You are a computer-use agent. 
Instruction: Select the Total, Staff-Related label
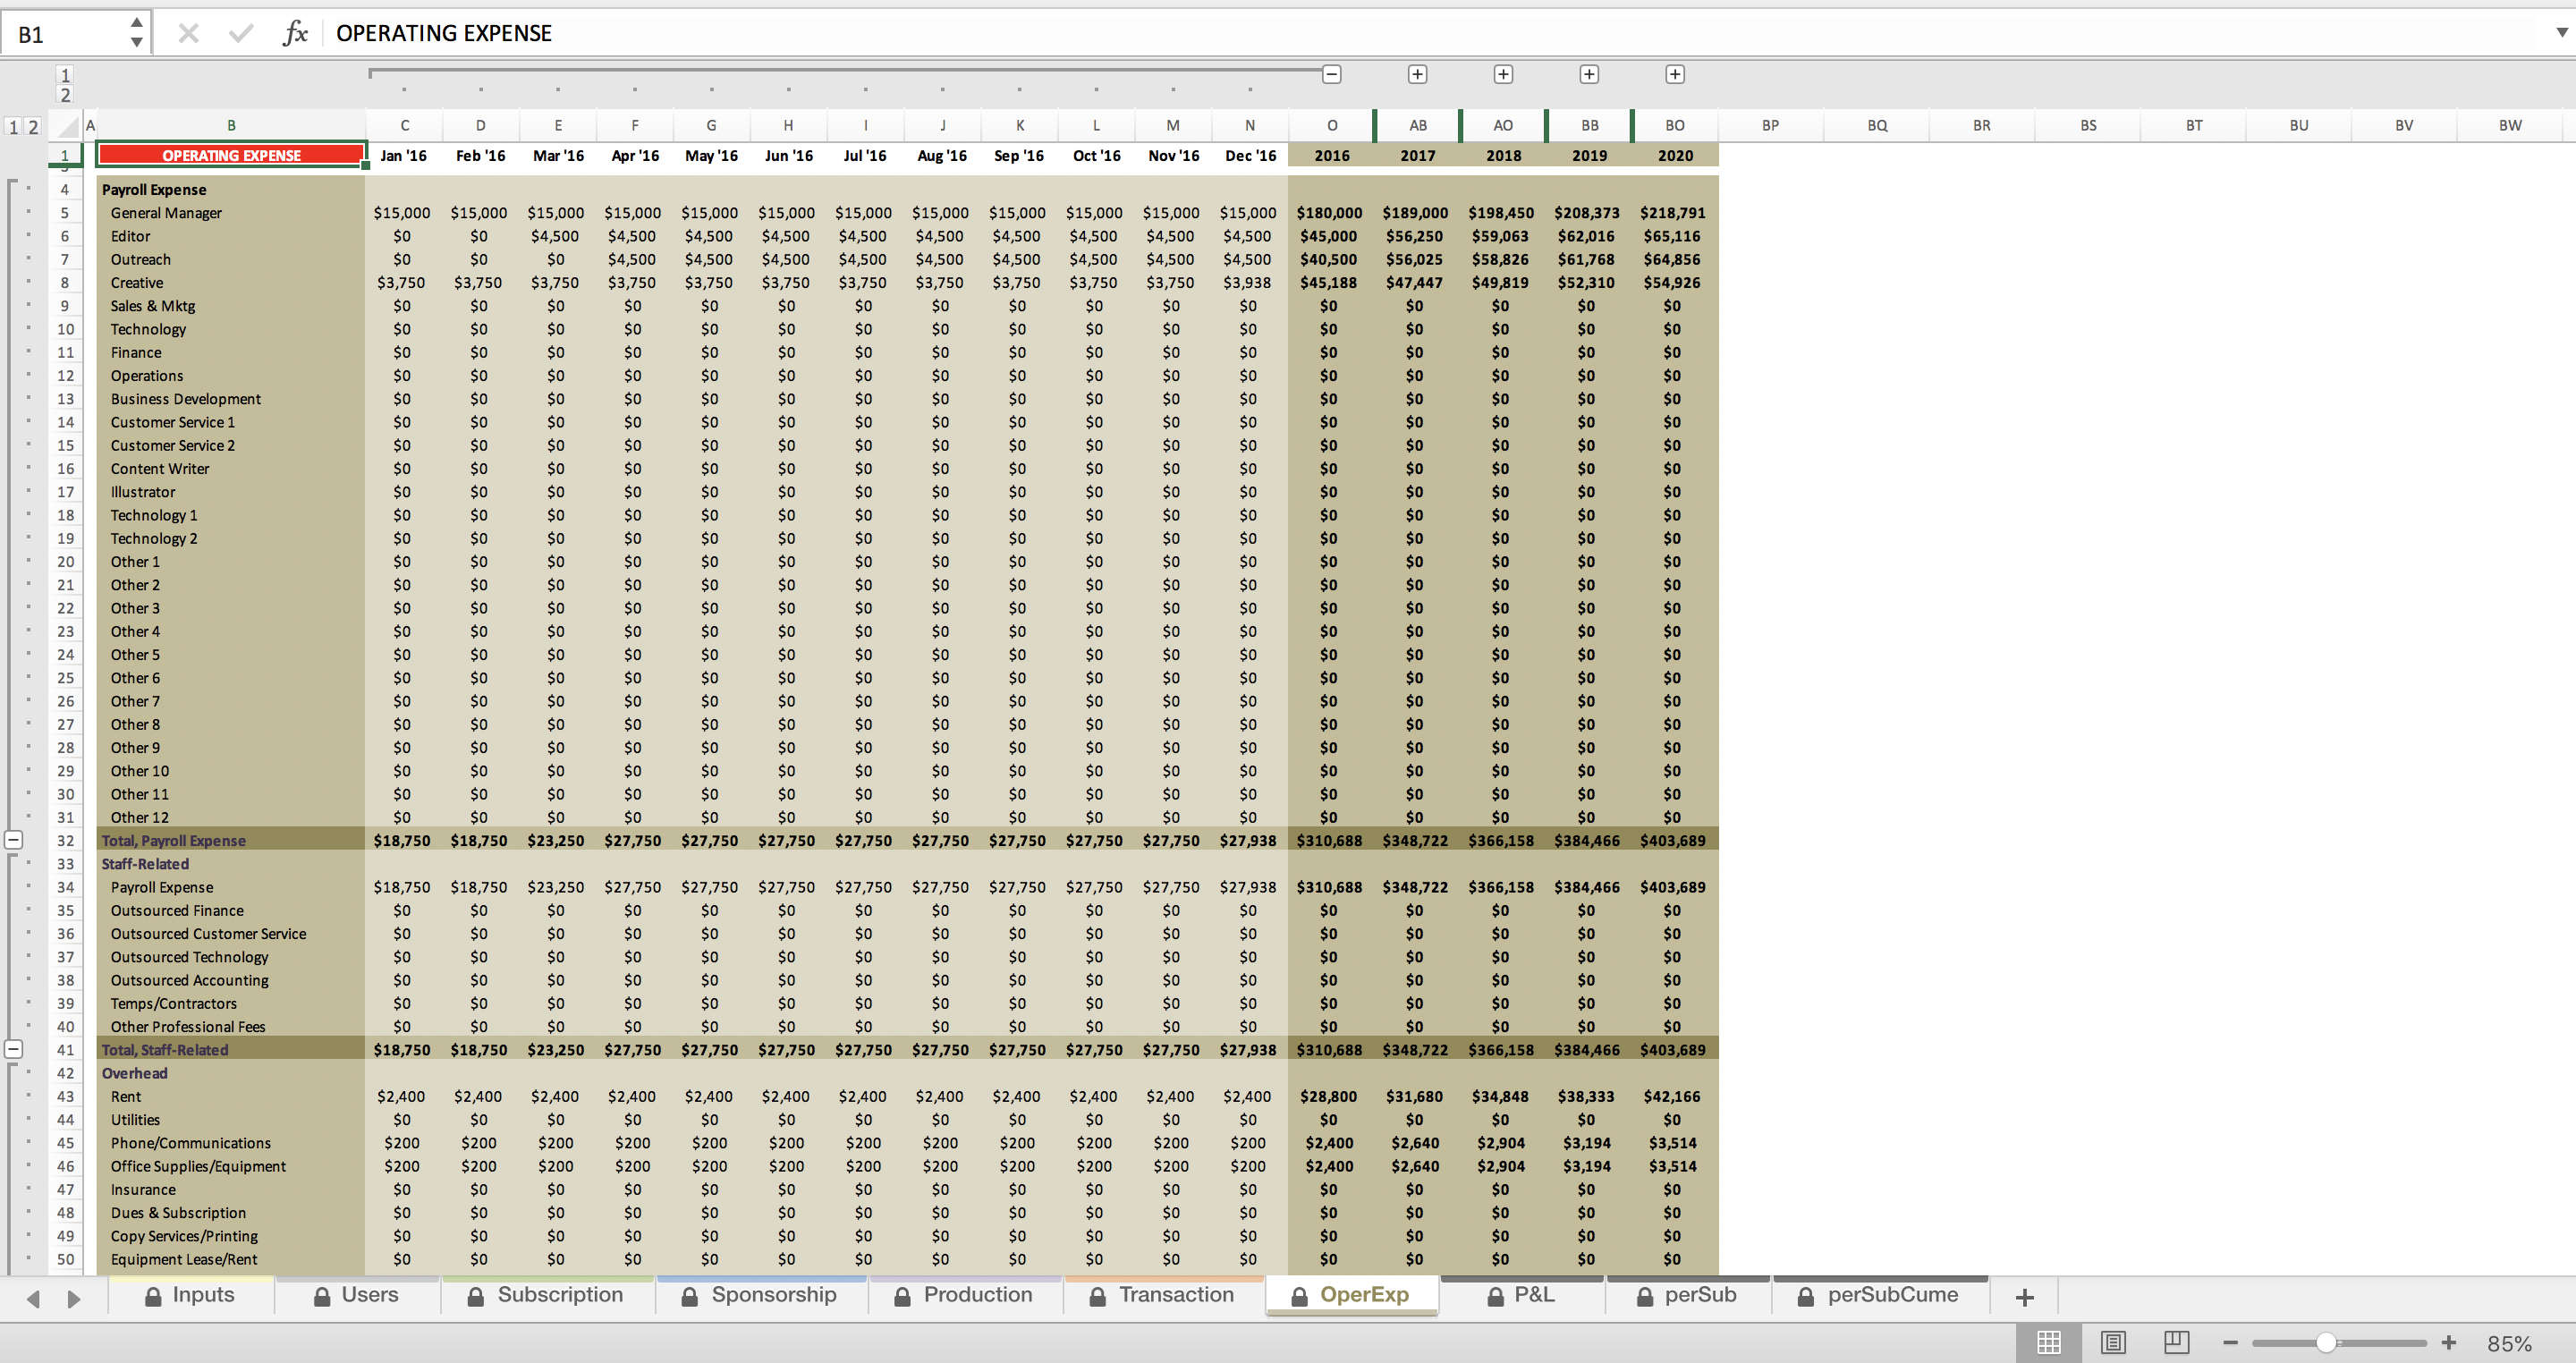point(165,1050)
